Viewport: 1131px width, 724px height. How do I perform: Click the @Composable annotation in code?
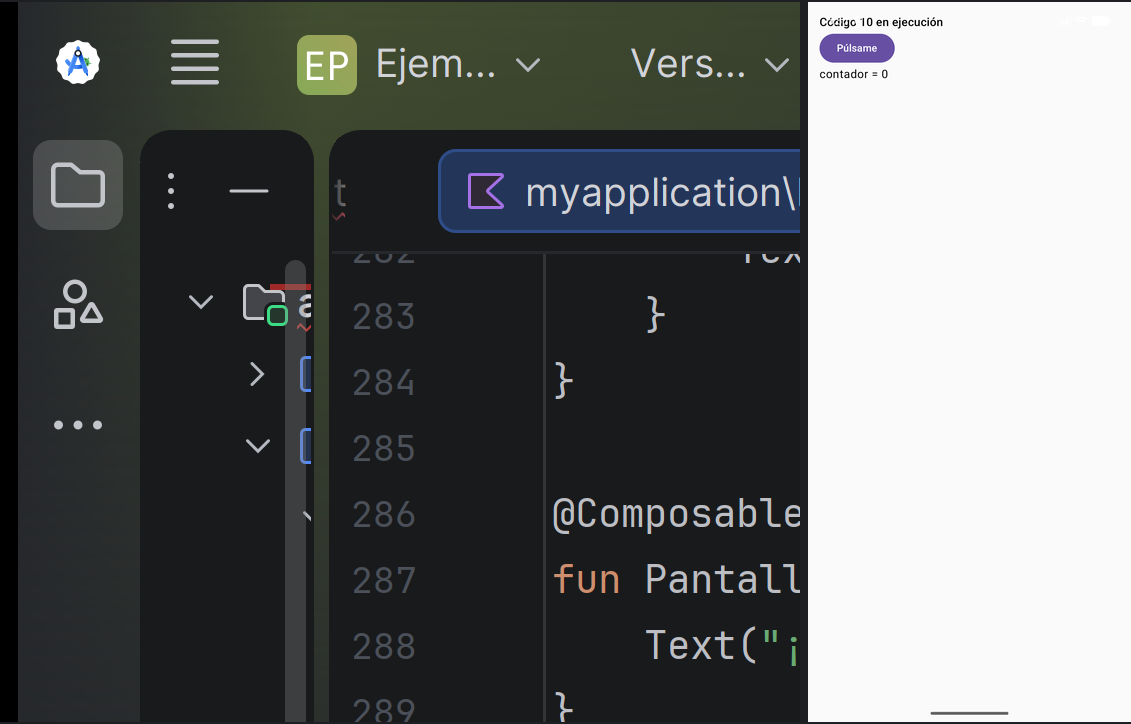pyautogui.click(x=676, y=515)
